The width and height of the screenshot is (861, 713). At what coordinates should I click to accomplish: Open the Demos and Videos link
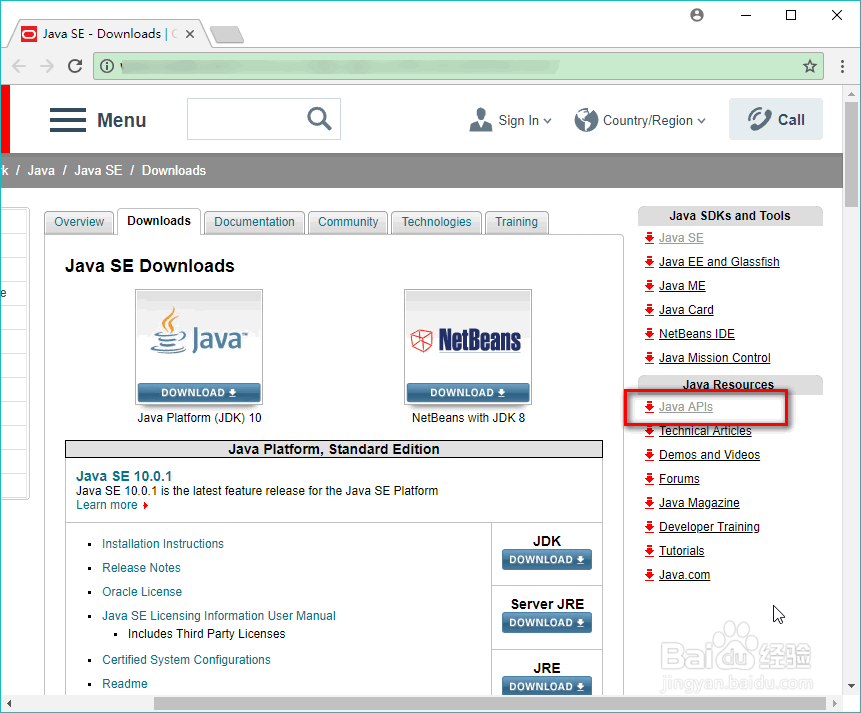[709, 455]
